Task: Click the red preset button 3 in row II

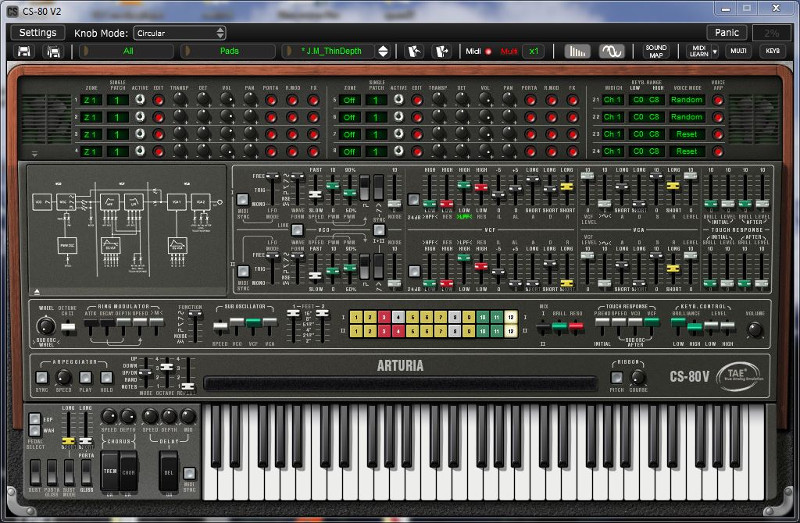Action: tap(384, 331)
